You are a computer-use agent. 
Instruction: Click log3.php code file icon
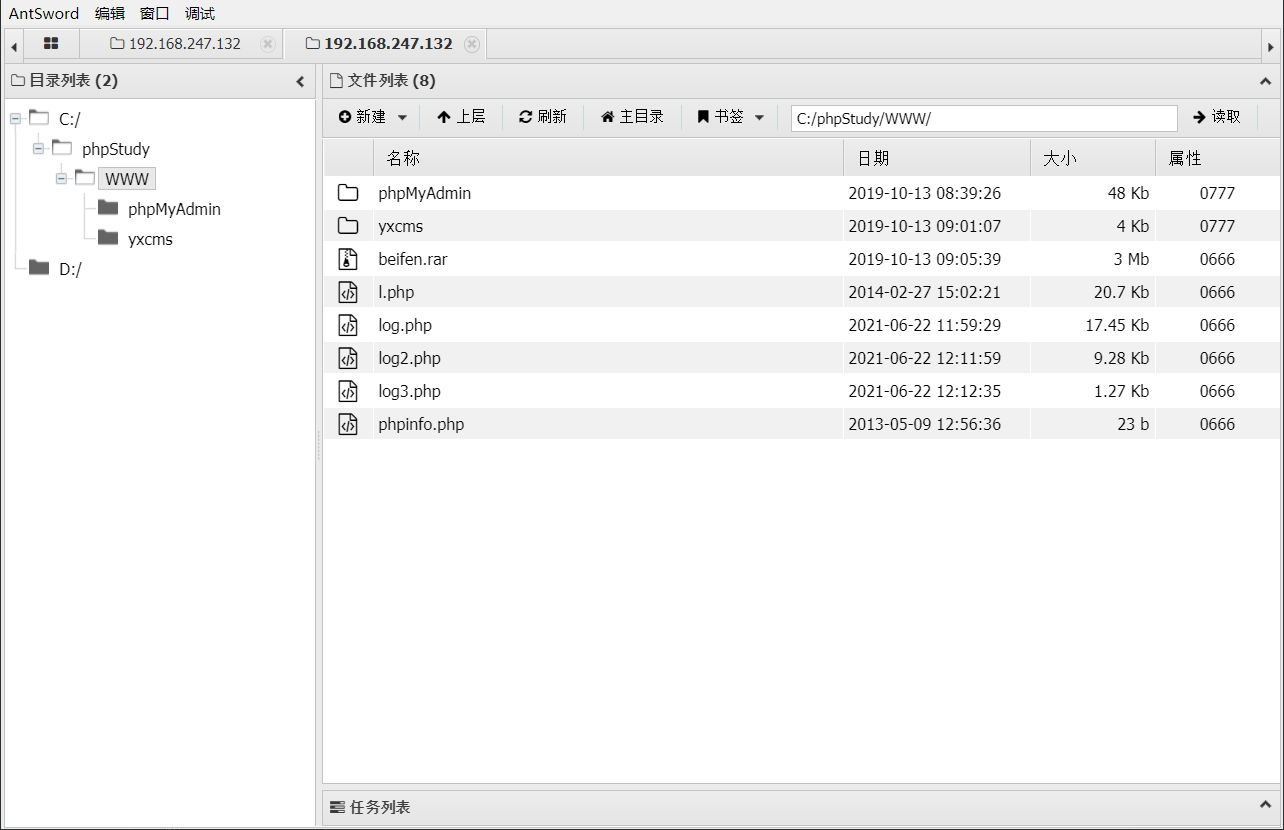pyautogui.click(x=348, y=391)
